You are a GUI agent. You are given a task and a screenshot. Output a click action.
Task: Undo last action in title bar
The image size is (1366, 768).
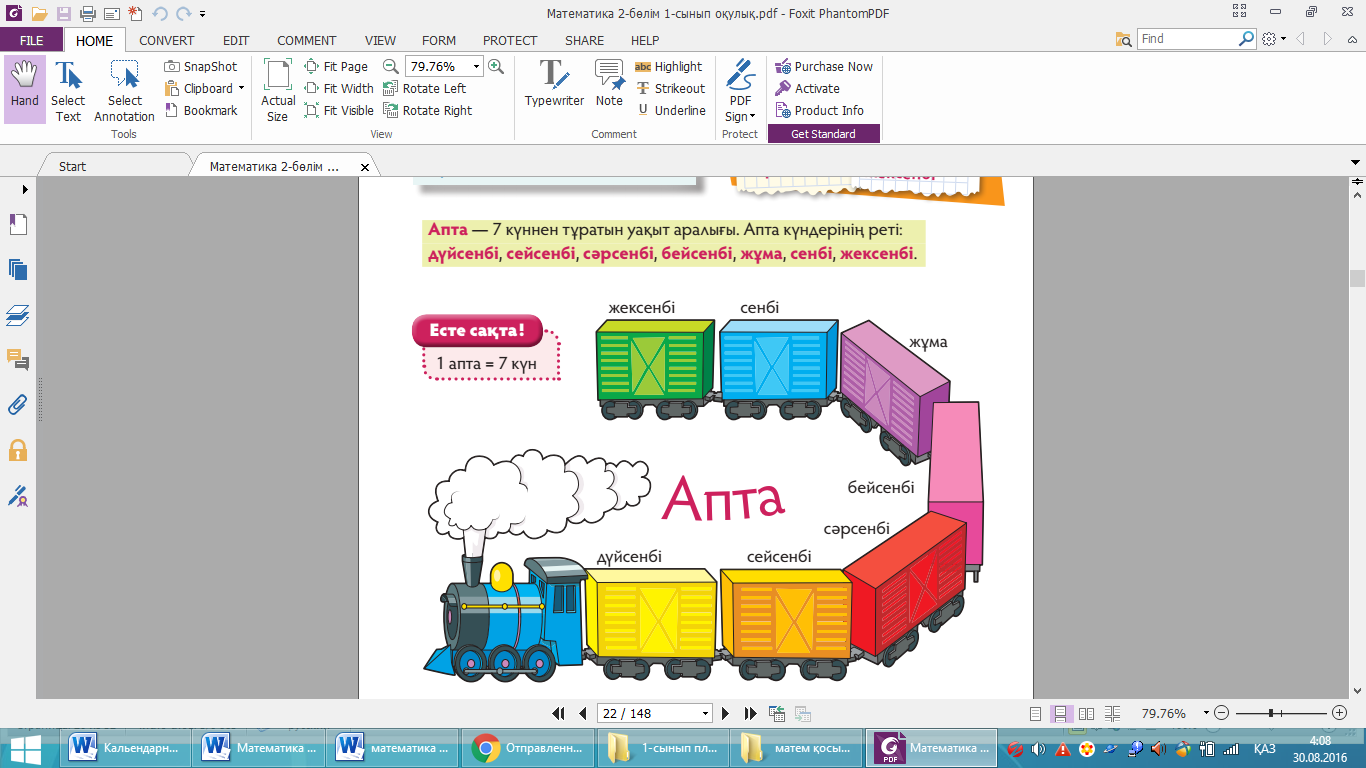pyautogui.click(x=160, y=14)
